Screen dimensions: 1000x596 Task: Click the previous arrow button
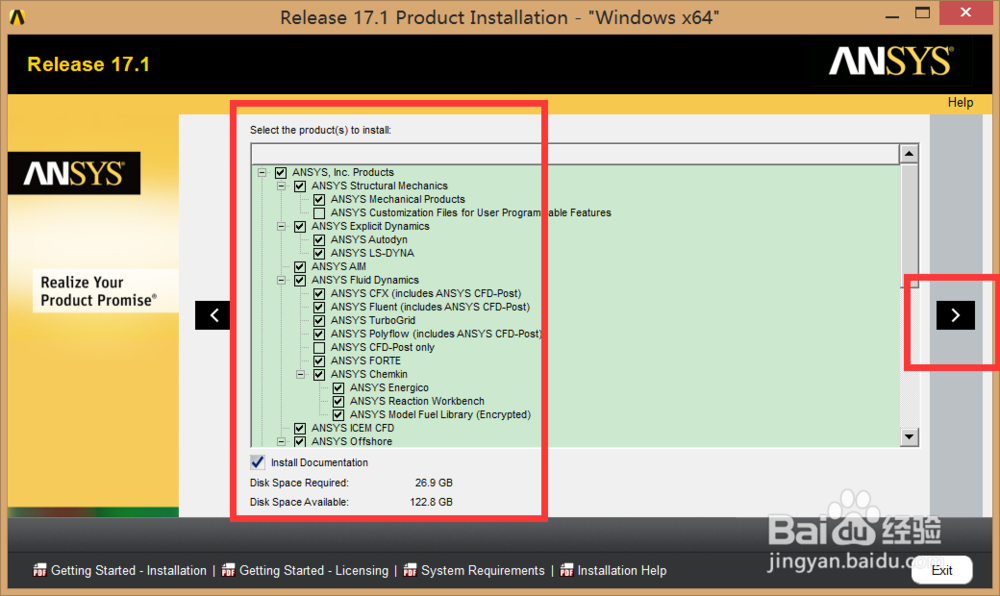(214, 315)
